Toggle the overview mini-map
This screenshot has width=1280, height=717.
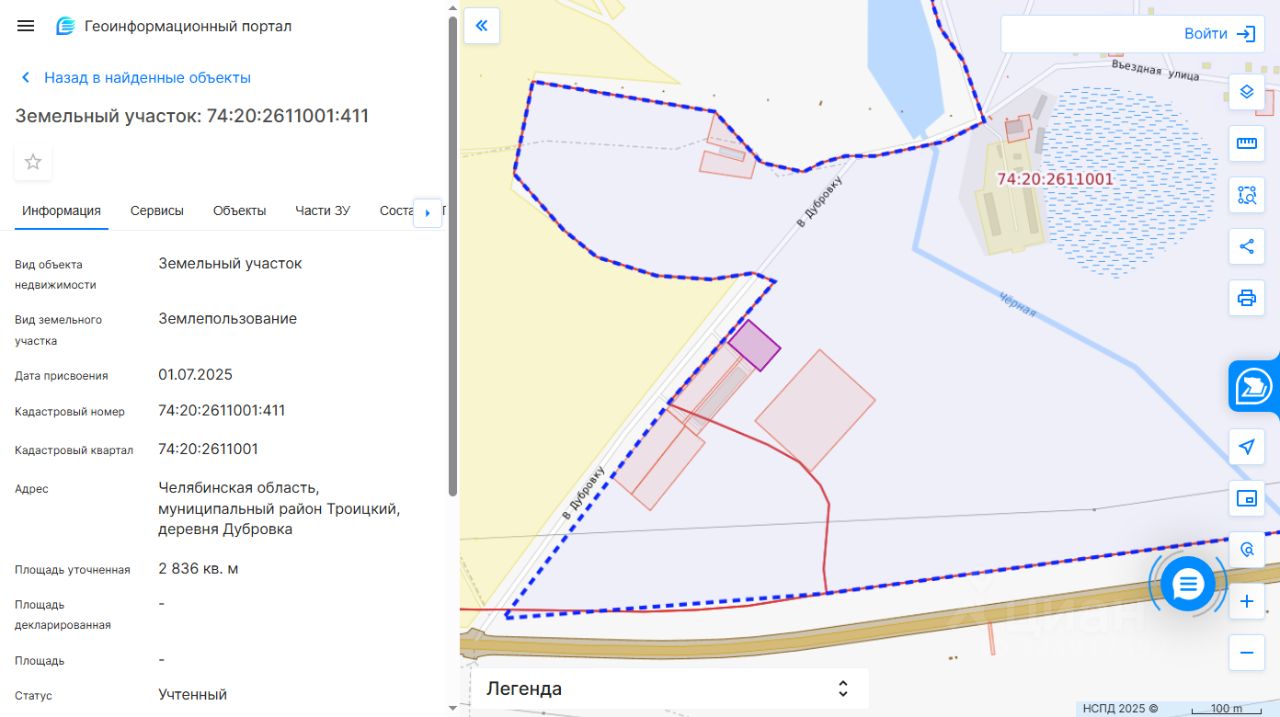coord(1246,498)
